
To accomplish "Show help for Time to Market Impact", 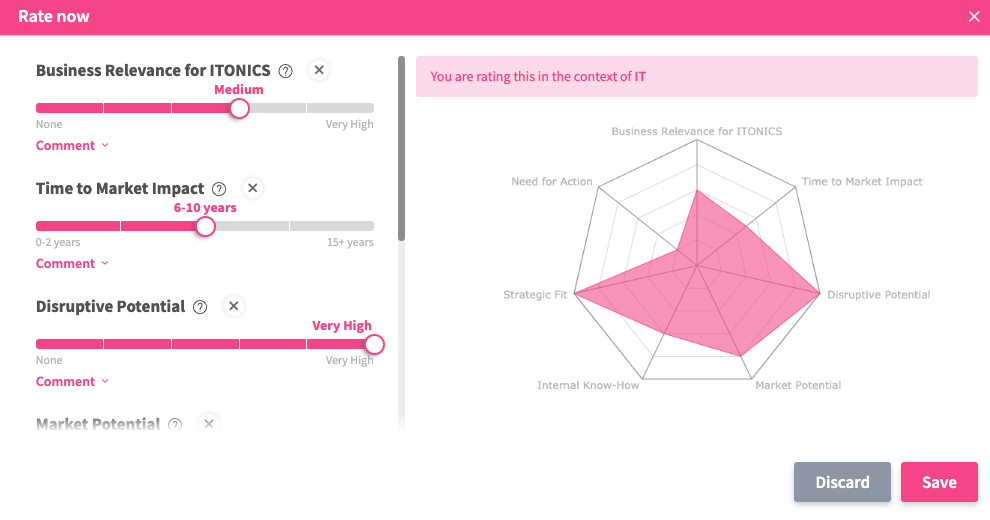I will coord(220,189).
